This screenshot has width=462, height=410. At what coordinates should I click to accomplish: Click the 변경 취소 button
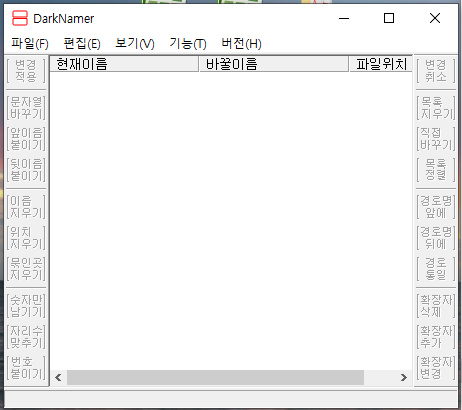(436, 71)
